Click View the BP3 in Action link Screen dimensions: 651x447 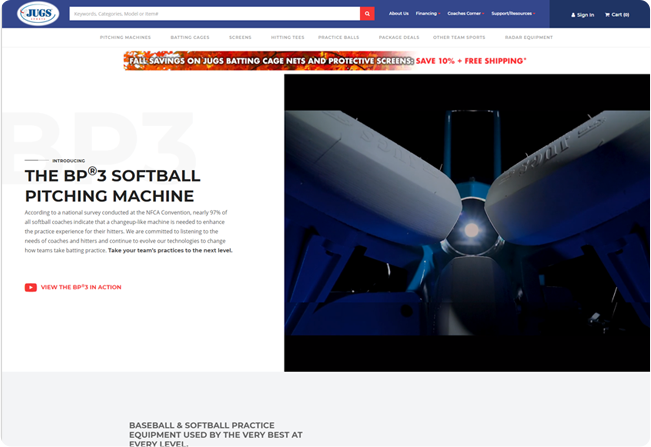point(81,287)
